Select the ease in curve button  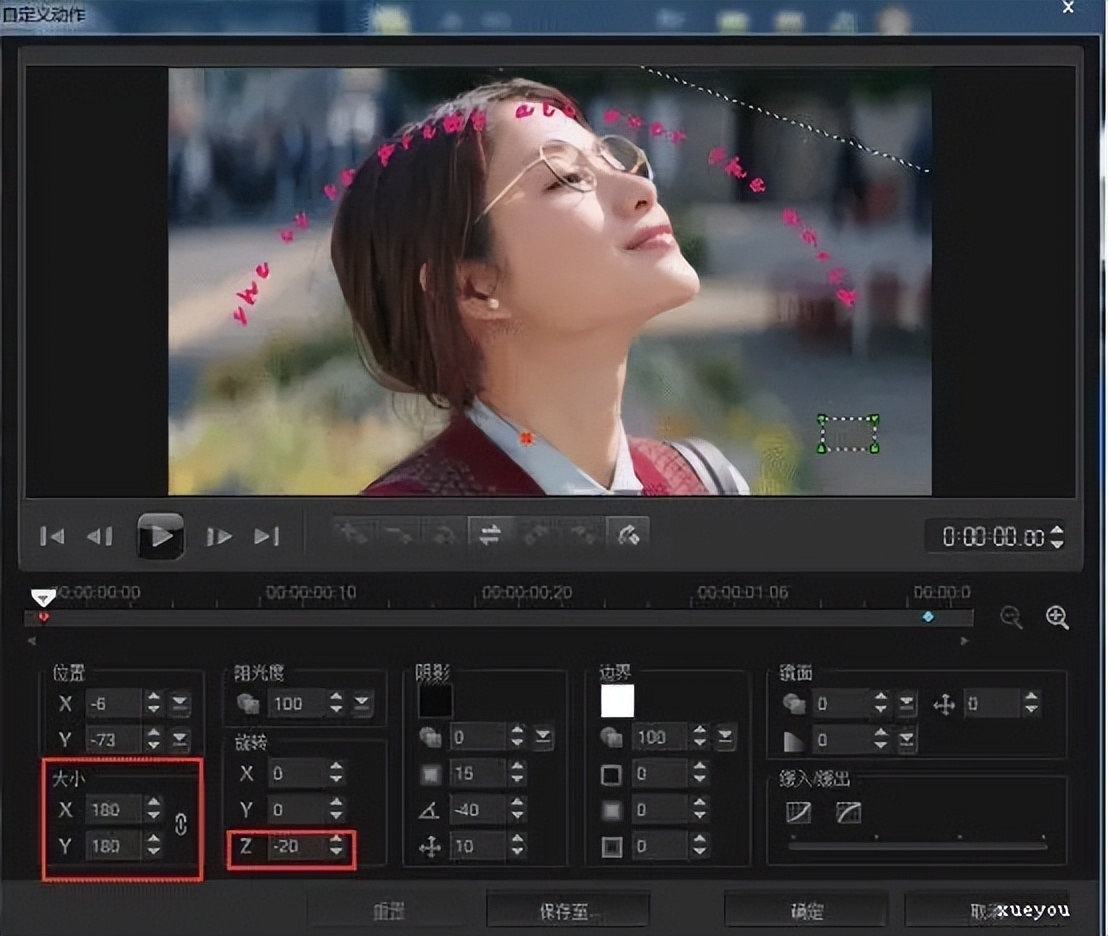(x=800, y=812)
